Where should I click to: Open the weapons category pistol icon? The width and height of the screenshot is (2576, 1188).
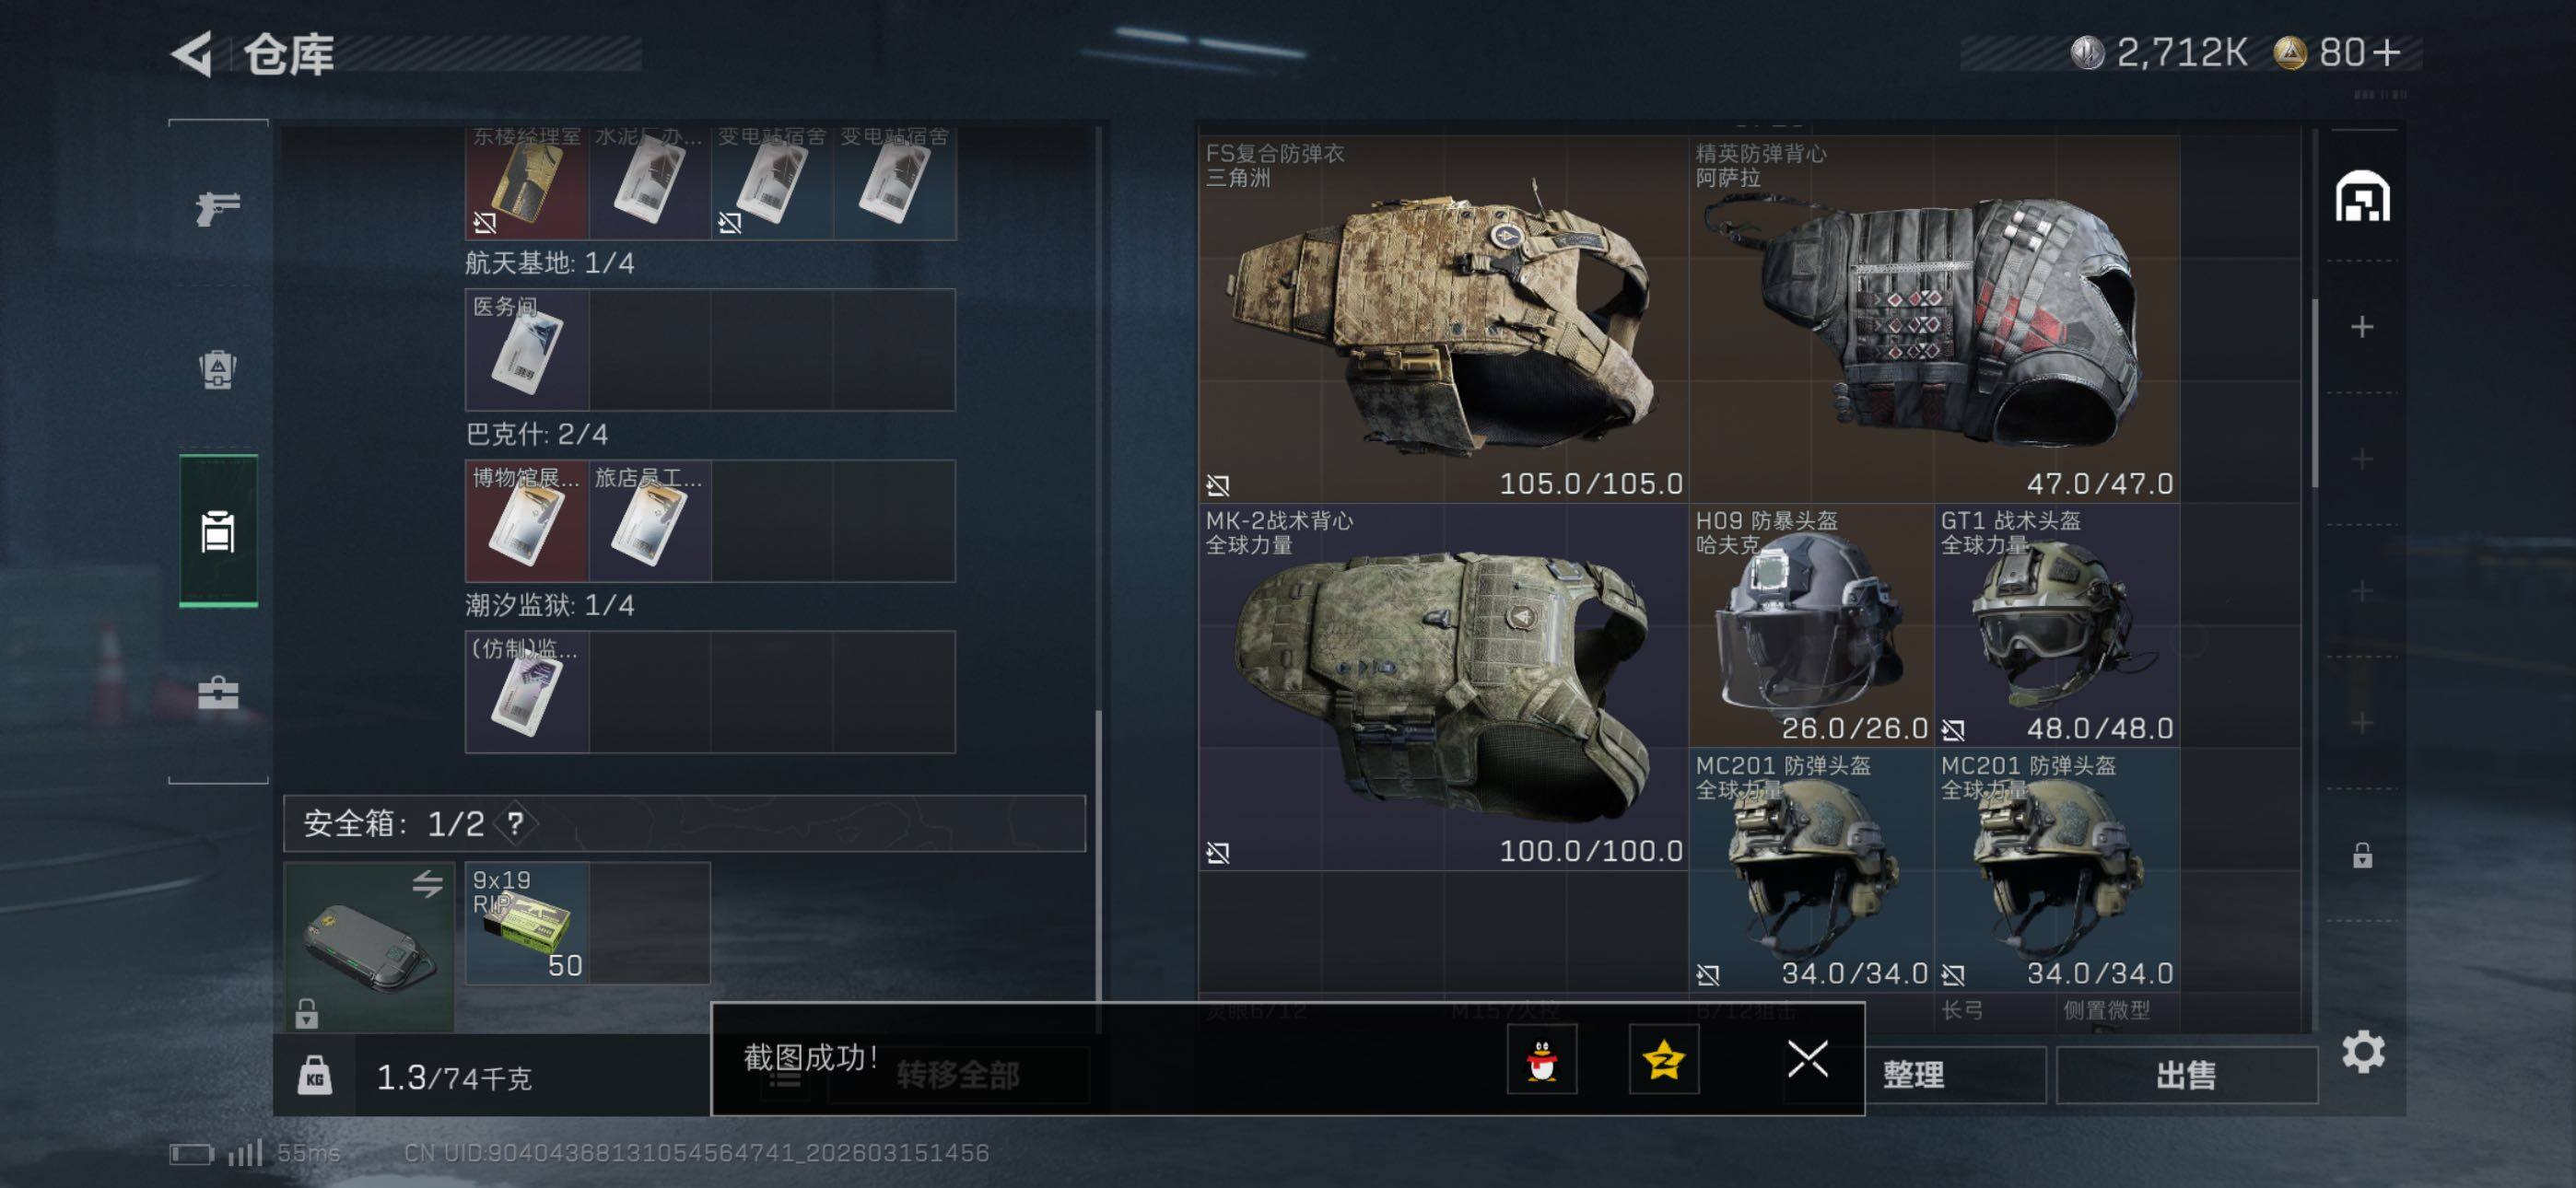[x=218, y=208]
